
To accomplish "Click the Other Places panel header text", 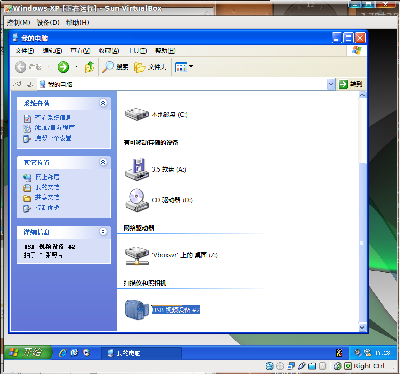I will point(36,163).
